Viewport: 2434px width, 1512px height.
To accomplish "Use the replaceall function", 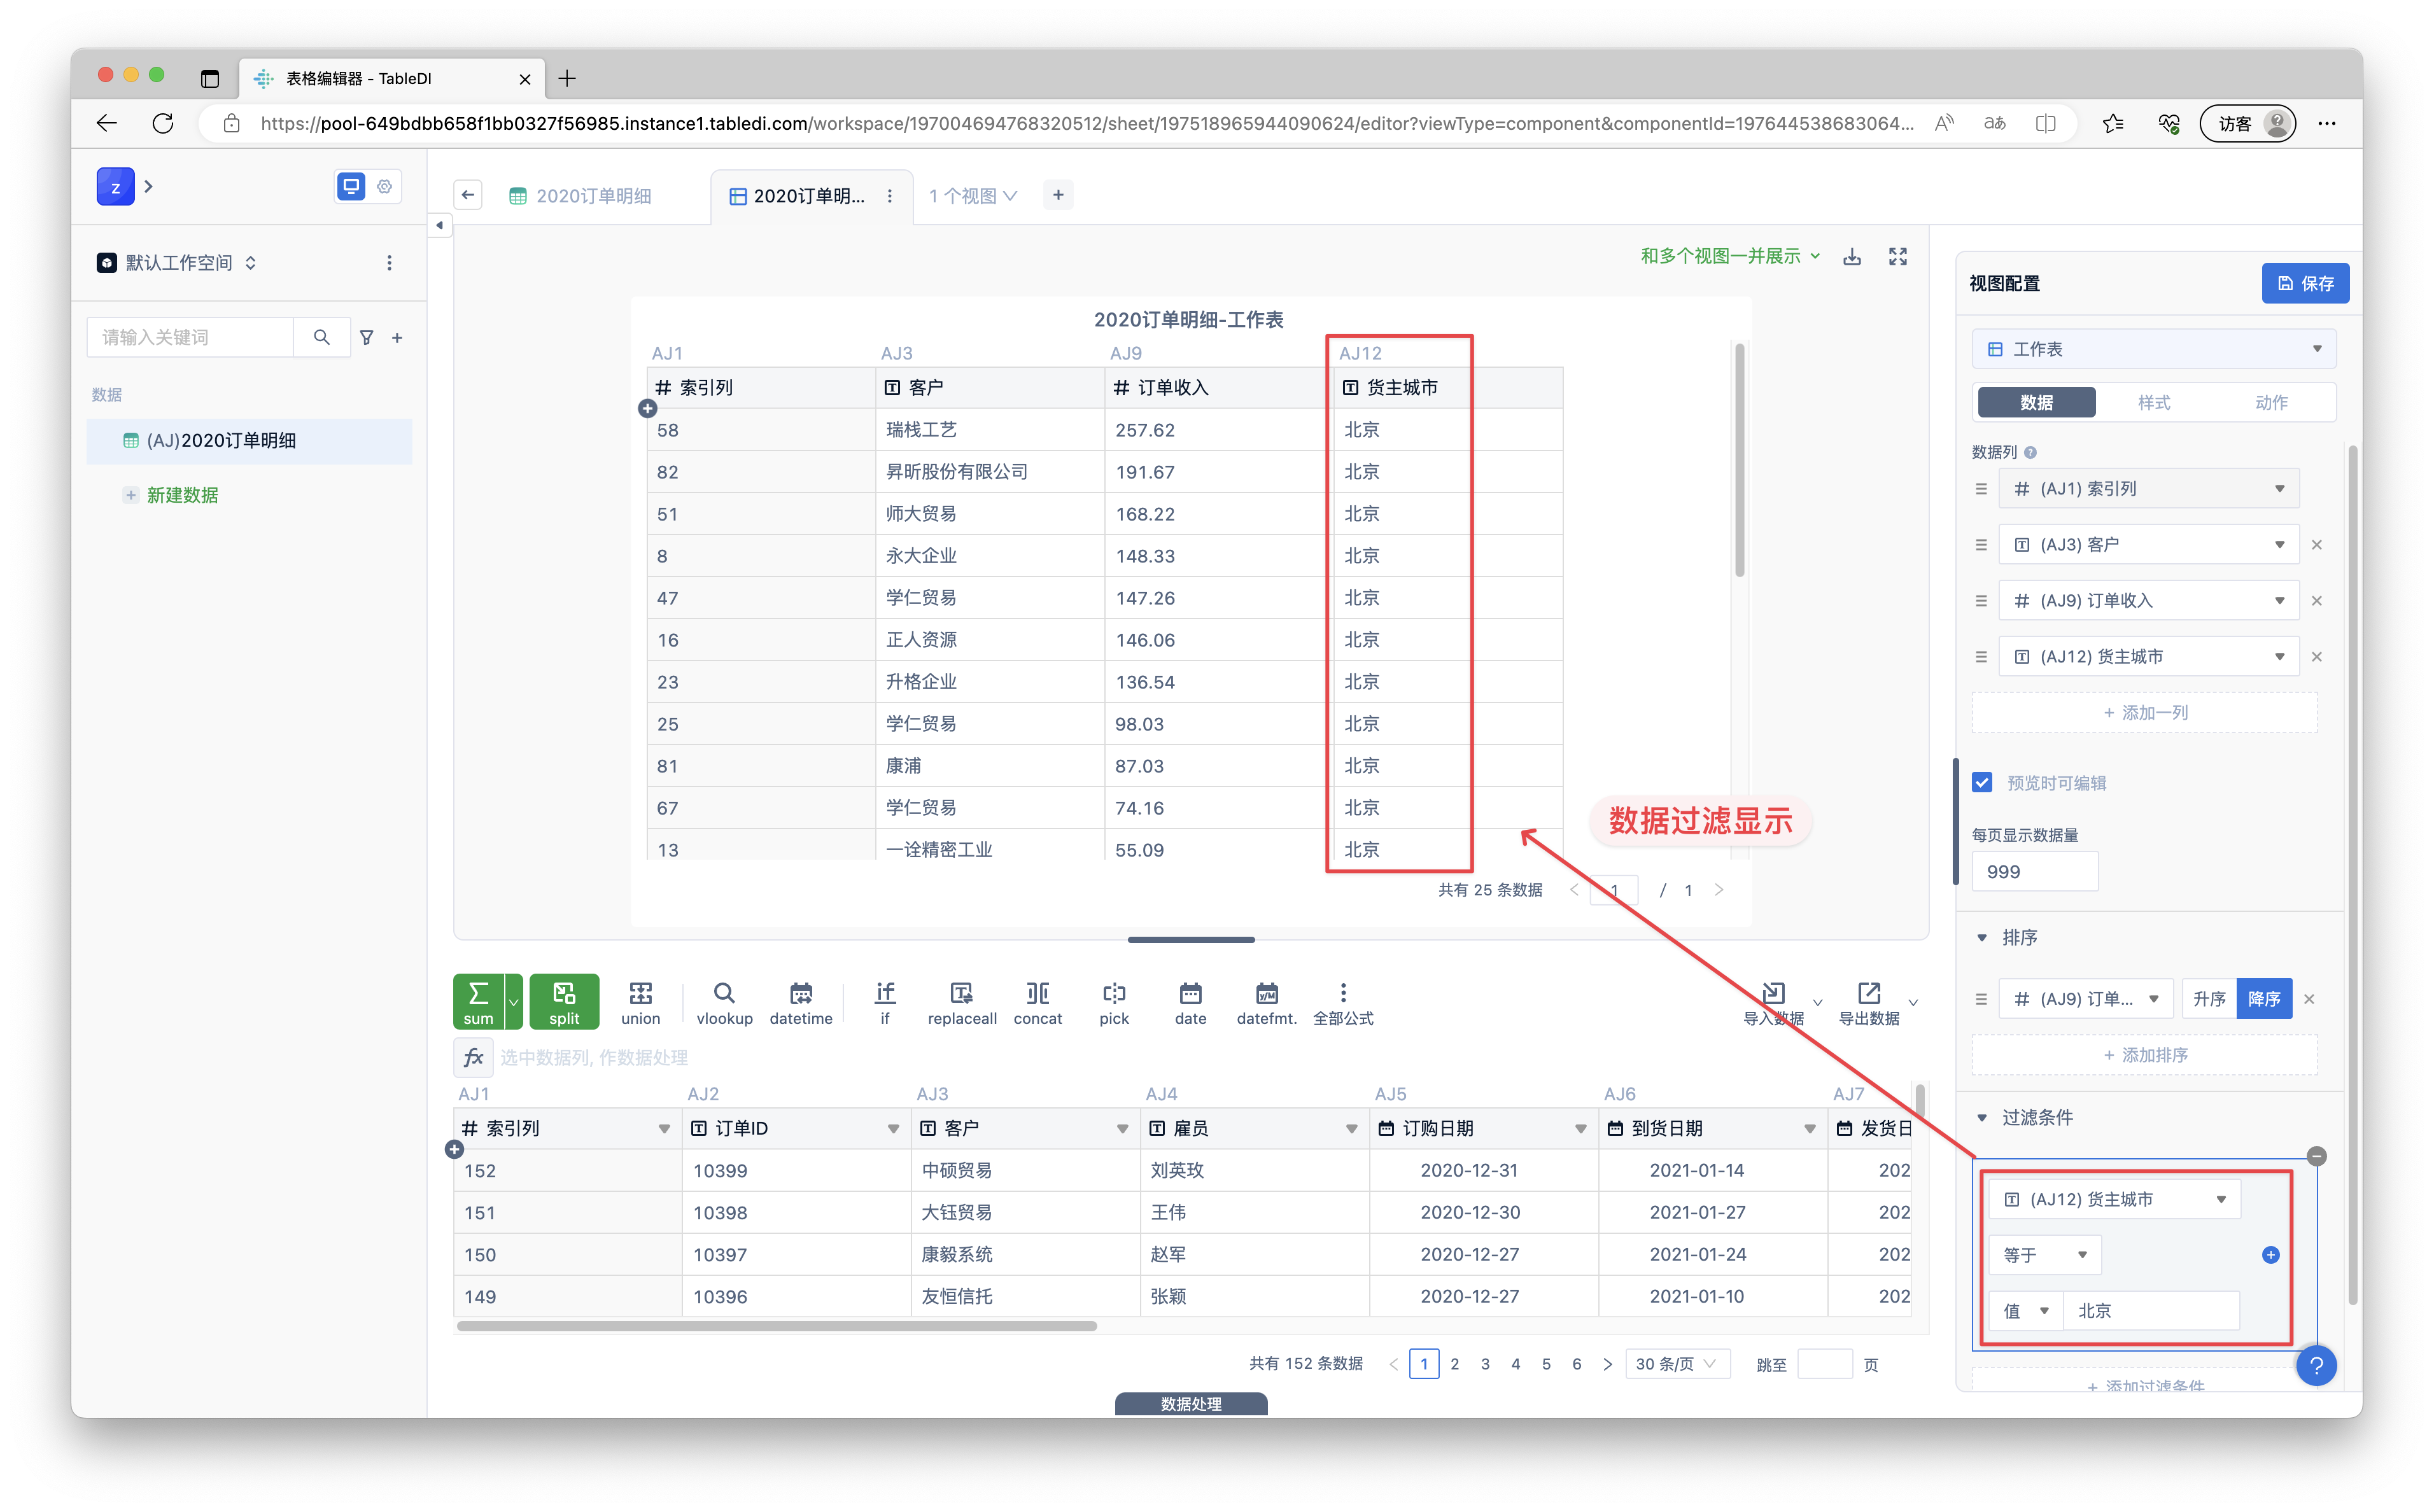I will [961, 1002].
